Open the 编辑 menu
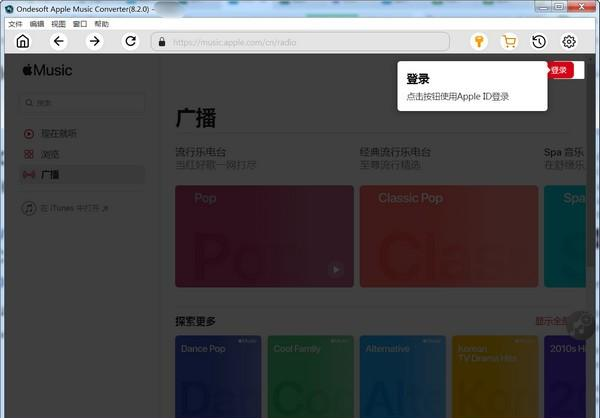The width and height of the screenshot is (600, 418). coord(37,24)
